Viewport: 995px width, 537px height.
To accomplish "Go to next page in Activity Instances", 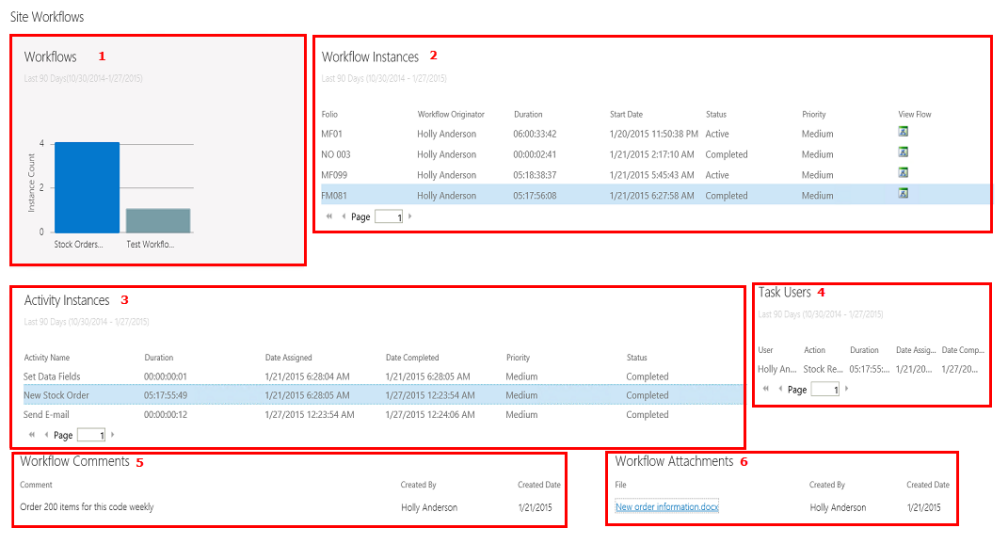I will (112, 435).
